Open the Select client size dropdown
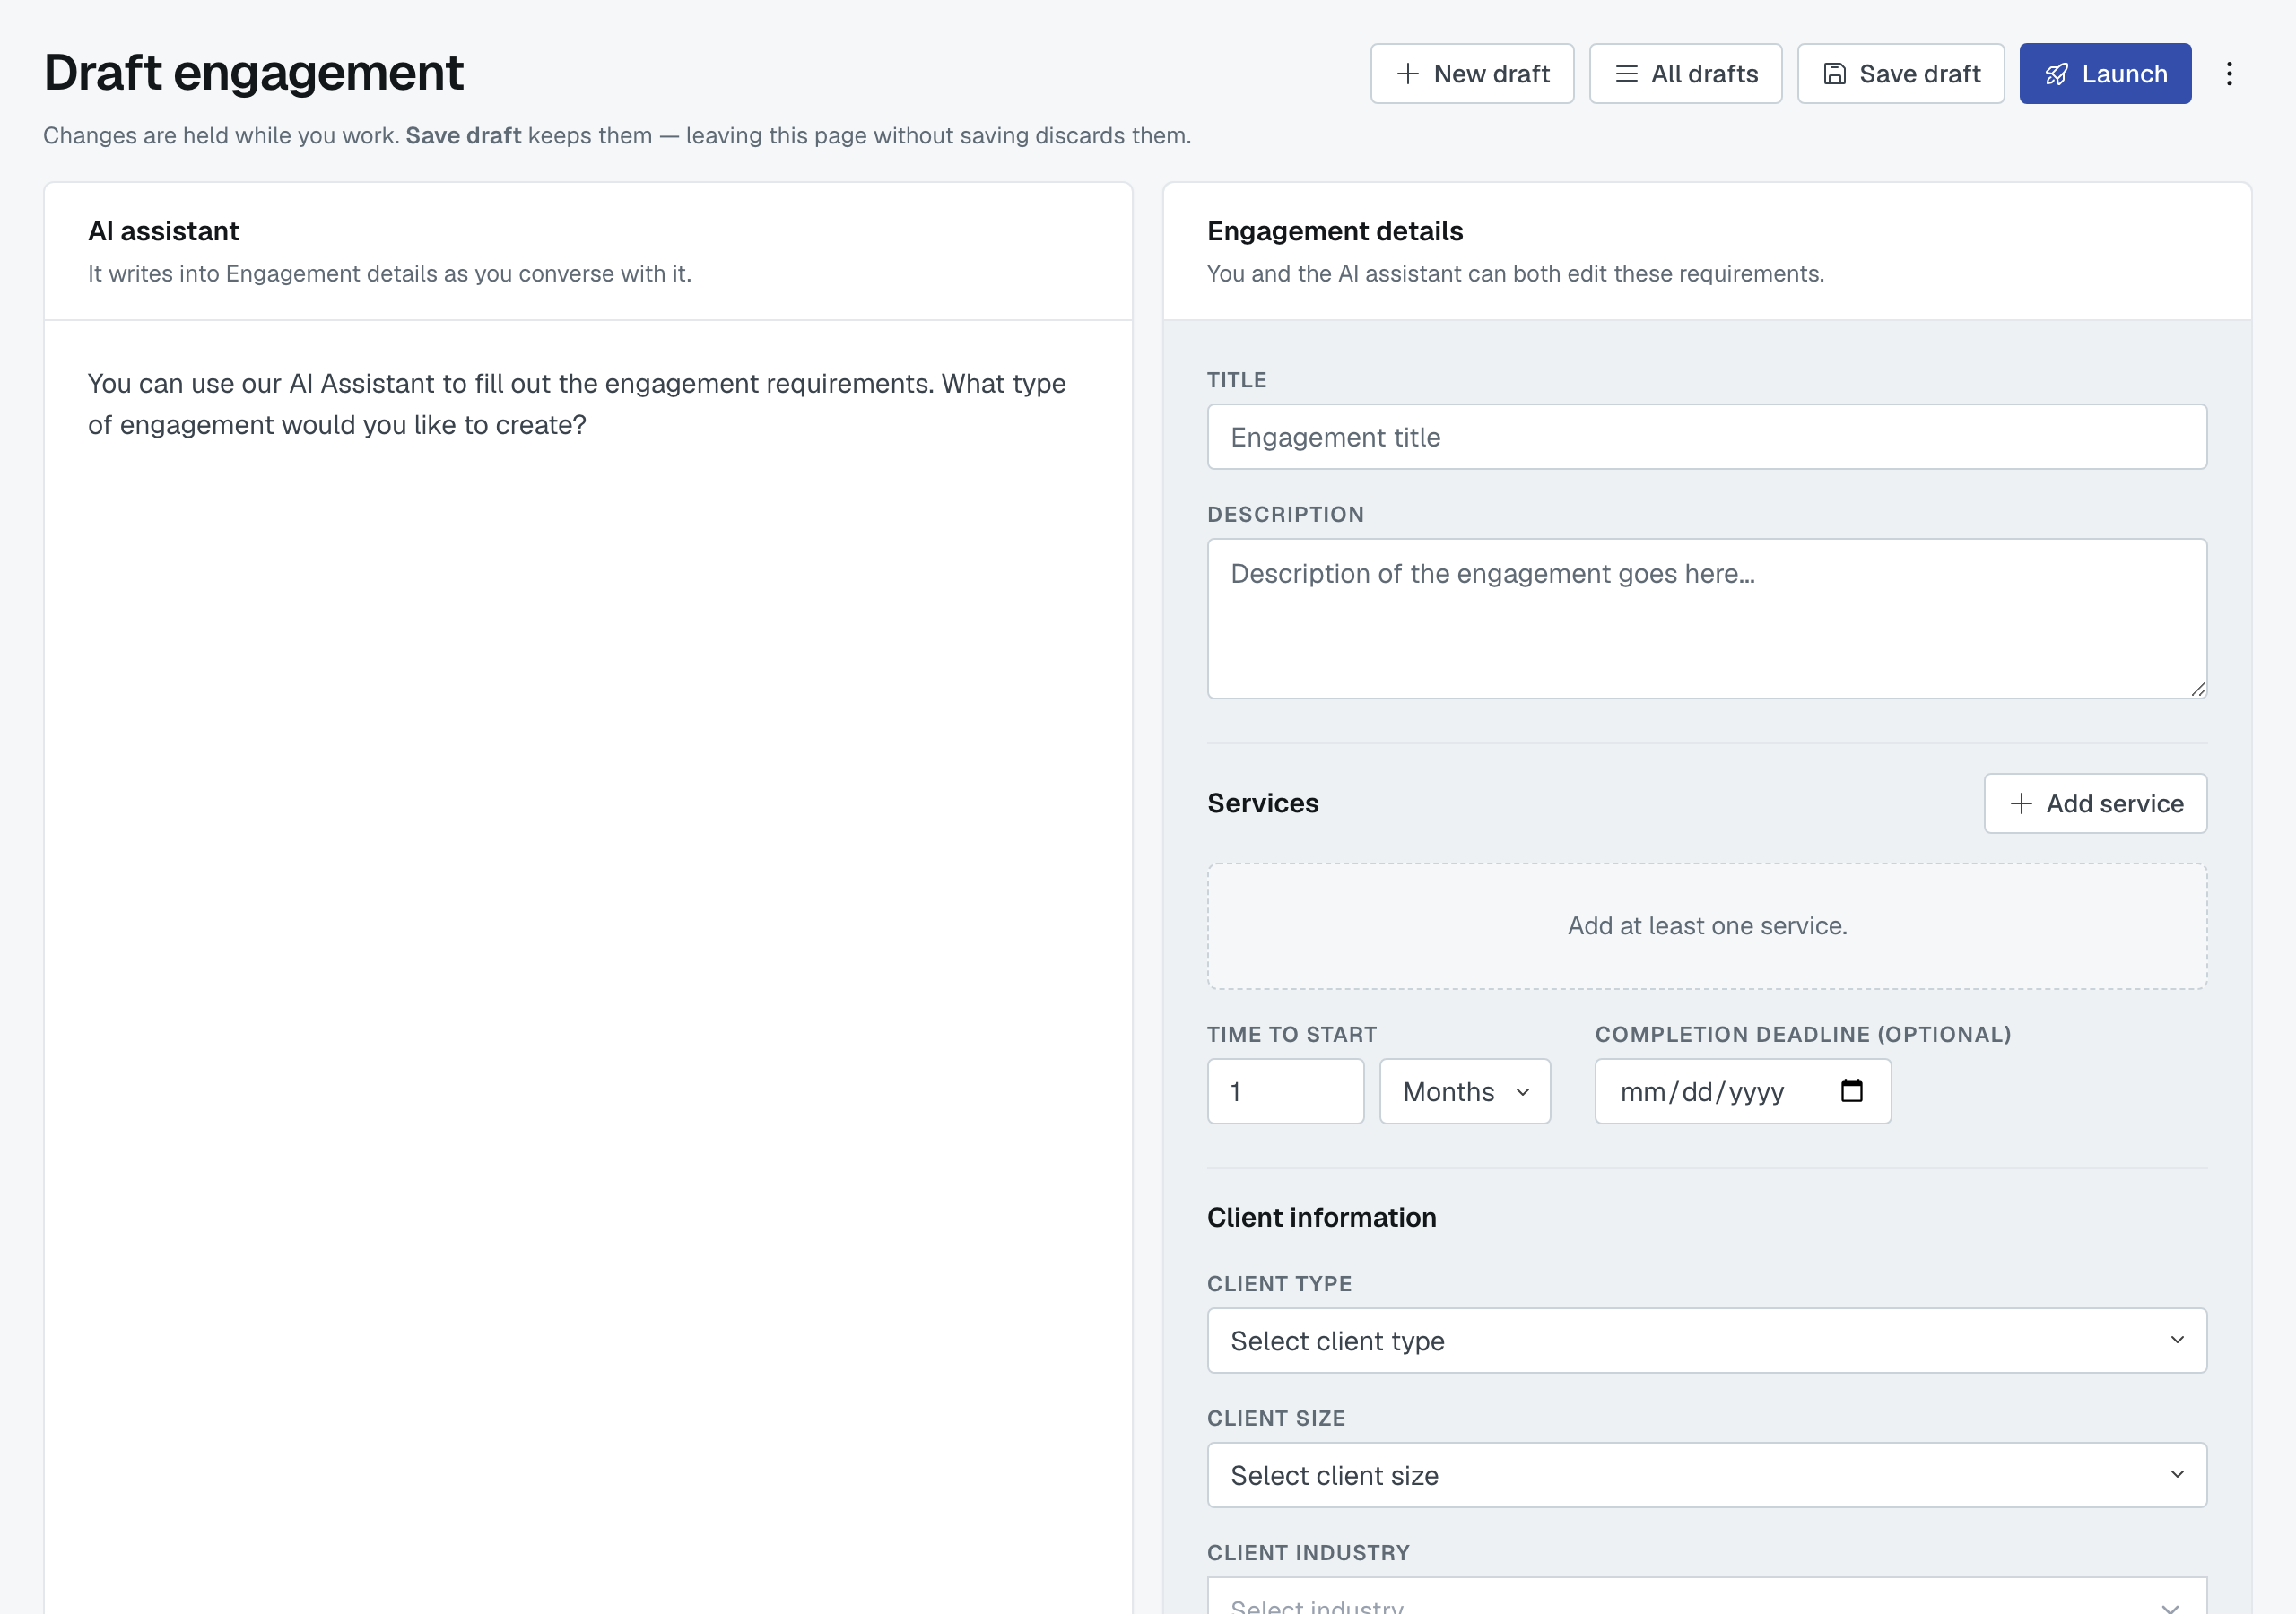 click(x=1706, y=1475)
